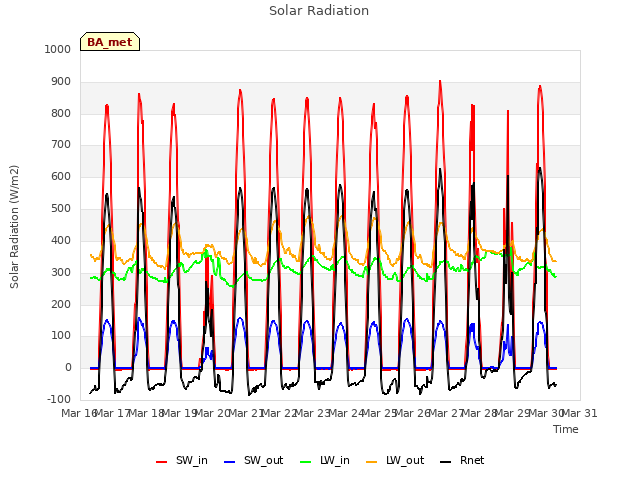The height and width of the screenshot is (480, 640).
Task: Click the Time axis label
Action: 566,429
